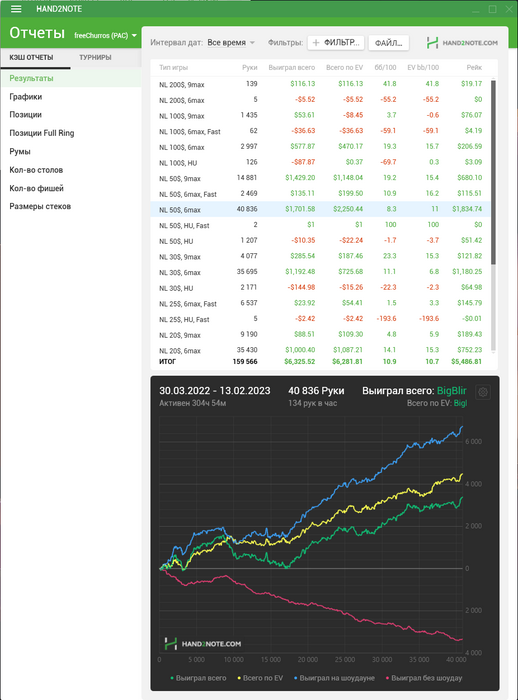Select the NL 20$, 9max row
The width and height of the screenshot is (518, 700).
[320, 334]
